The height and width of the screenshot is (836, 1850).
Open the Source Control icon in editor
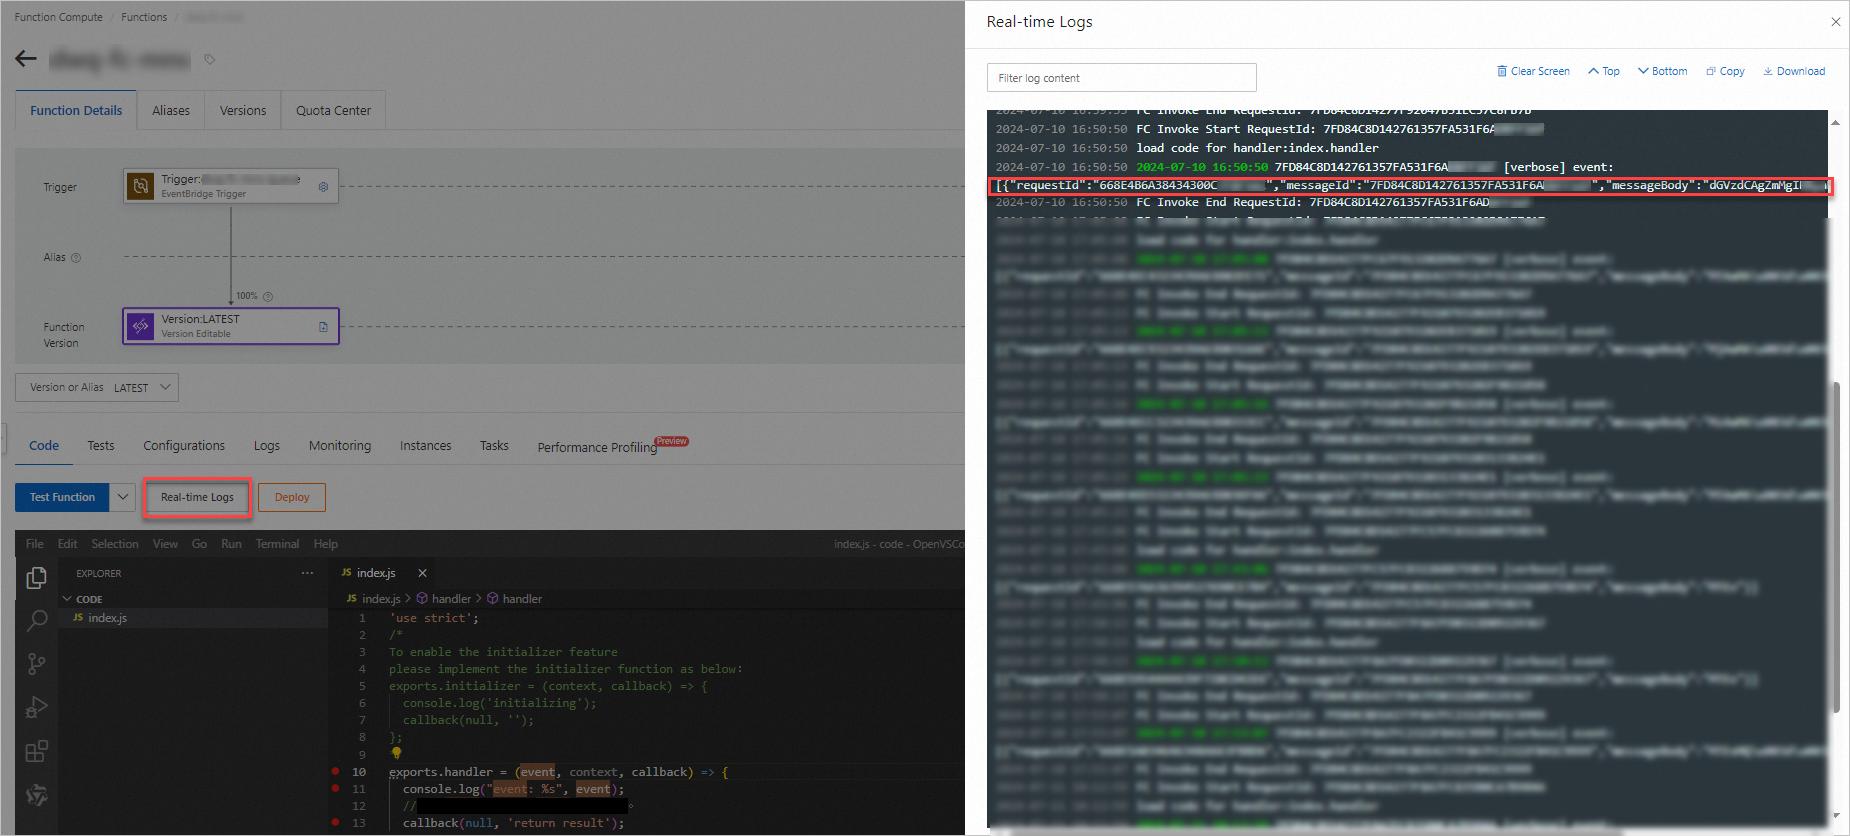point(36,664)
